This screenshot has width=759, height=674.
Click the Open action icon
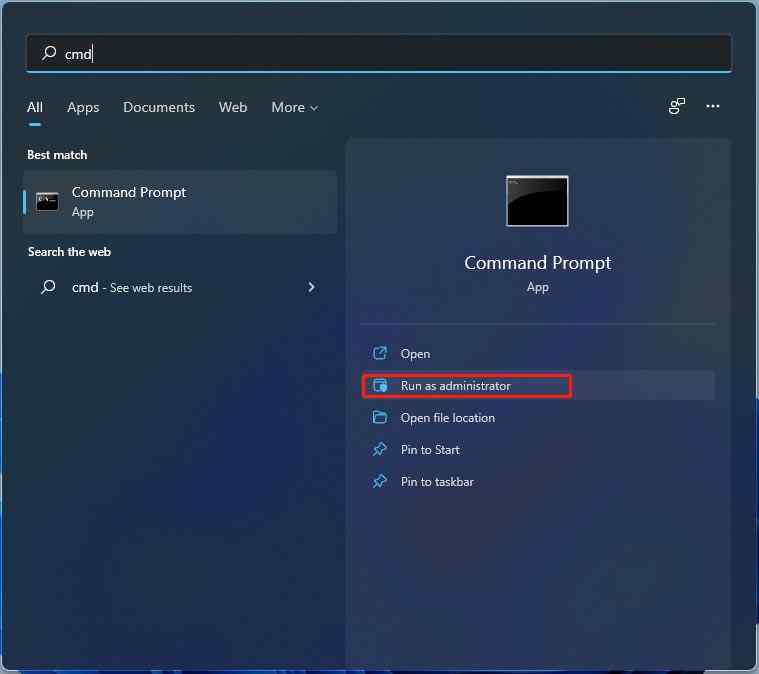(380, 353)
